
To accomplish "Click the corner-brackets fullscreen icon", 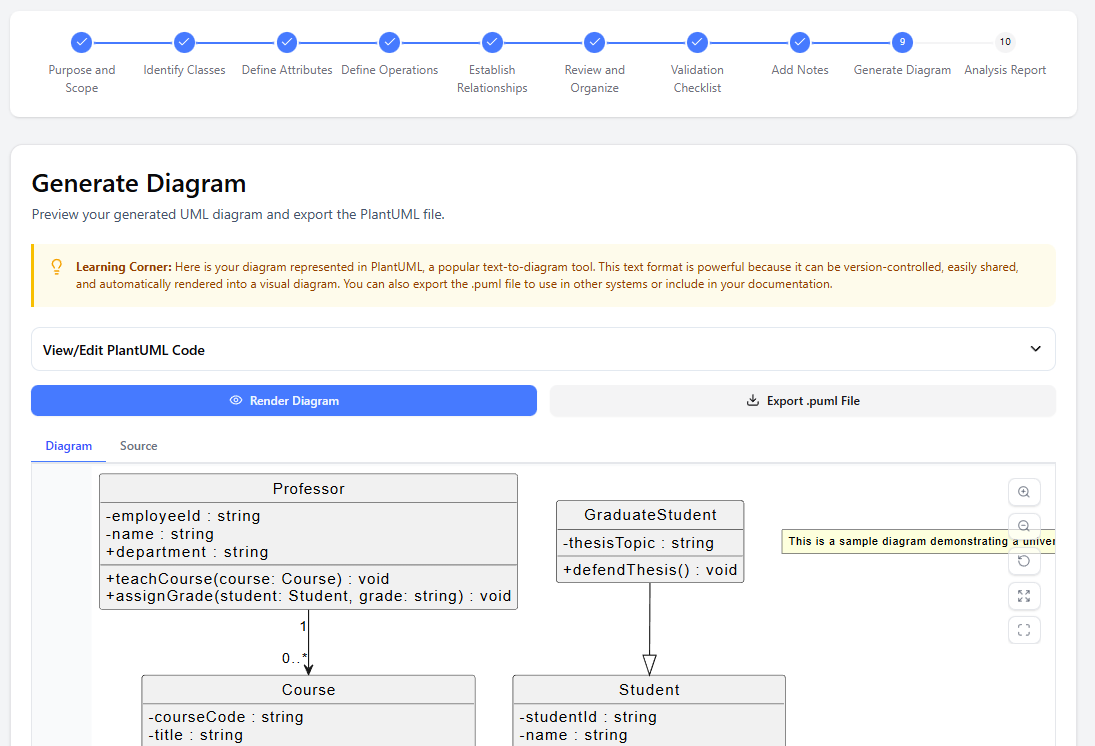I will [x=1024, y=630].
